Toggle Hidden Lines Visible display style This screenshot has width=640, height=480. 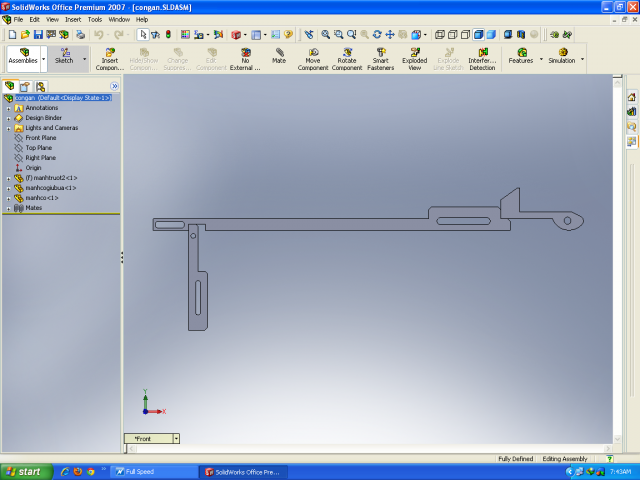click(x=453, y=35)
